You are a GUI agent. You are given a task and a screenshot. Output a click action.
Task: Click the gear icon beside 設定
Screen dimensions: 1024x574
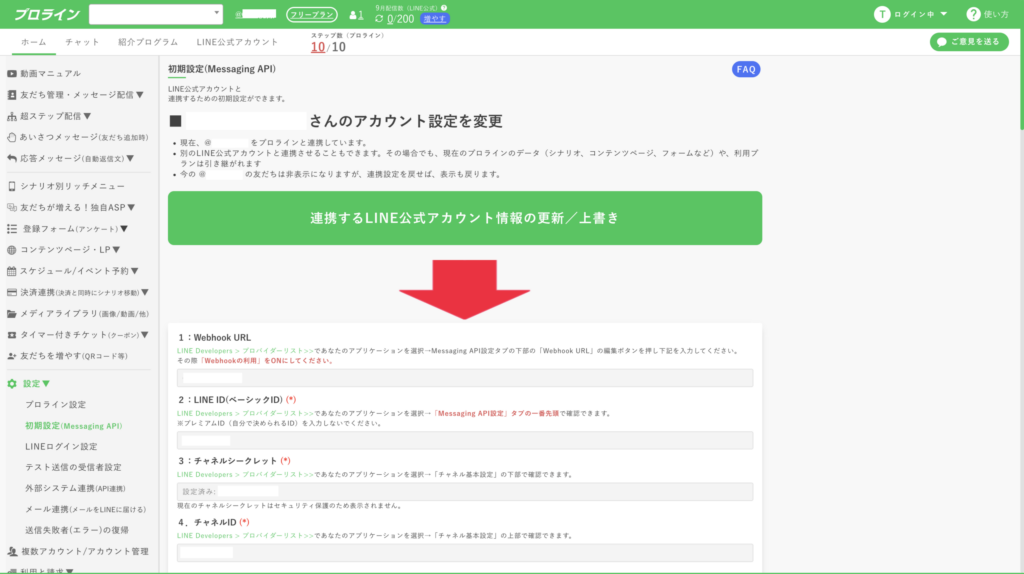pos(12,384)
